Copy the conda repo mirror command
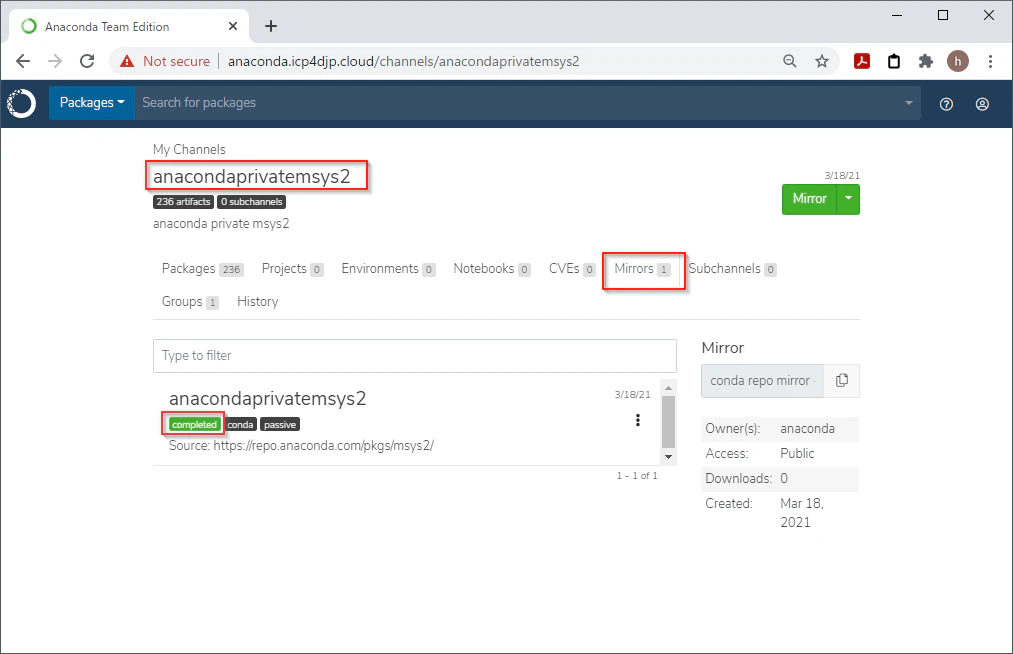 (842, 381)
